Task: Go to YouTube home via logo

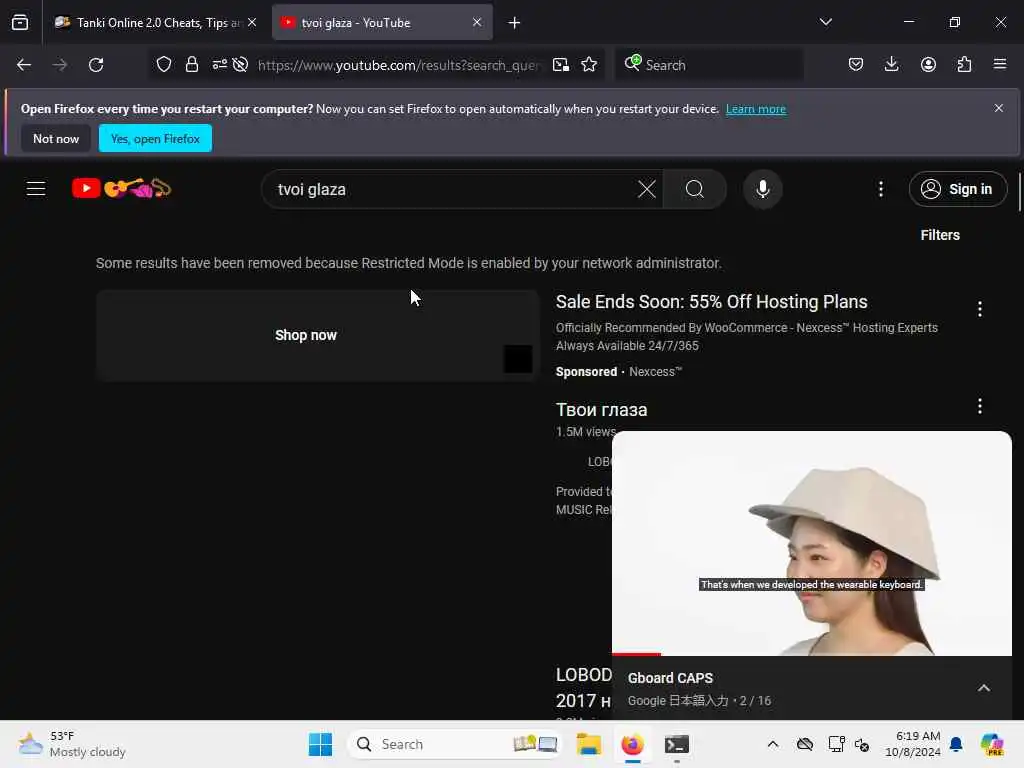Action: coord(121,189)
